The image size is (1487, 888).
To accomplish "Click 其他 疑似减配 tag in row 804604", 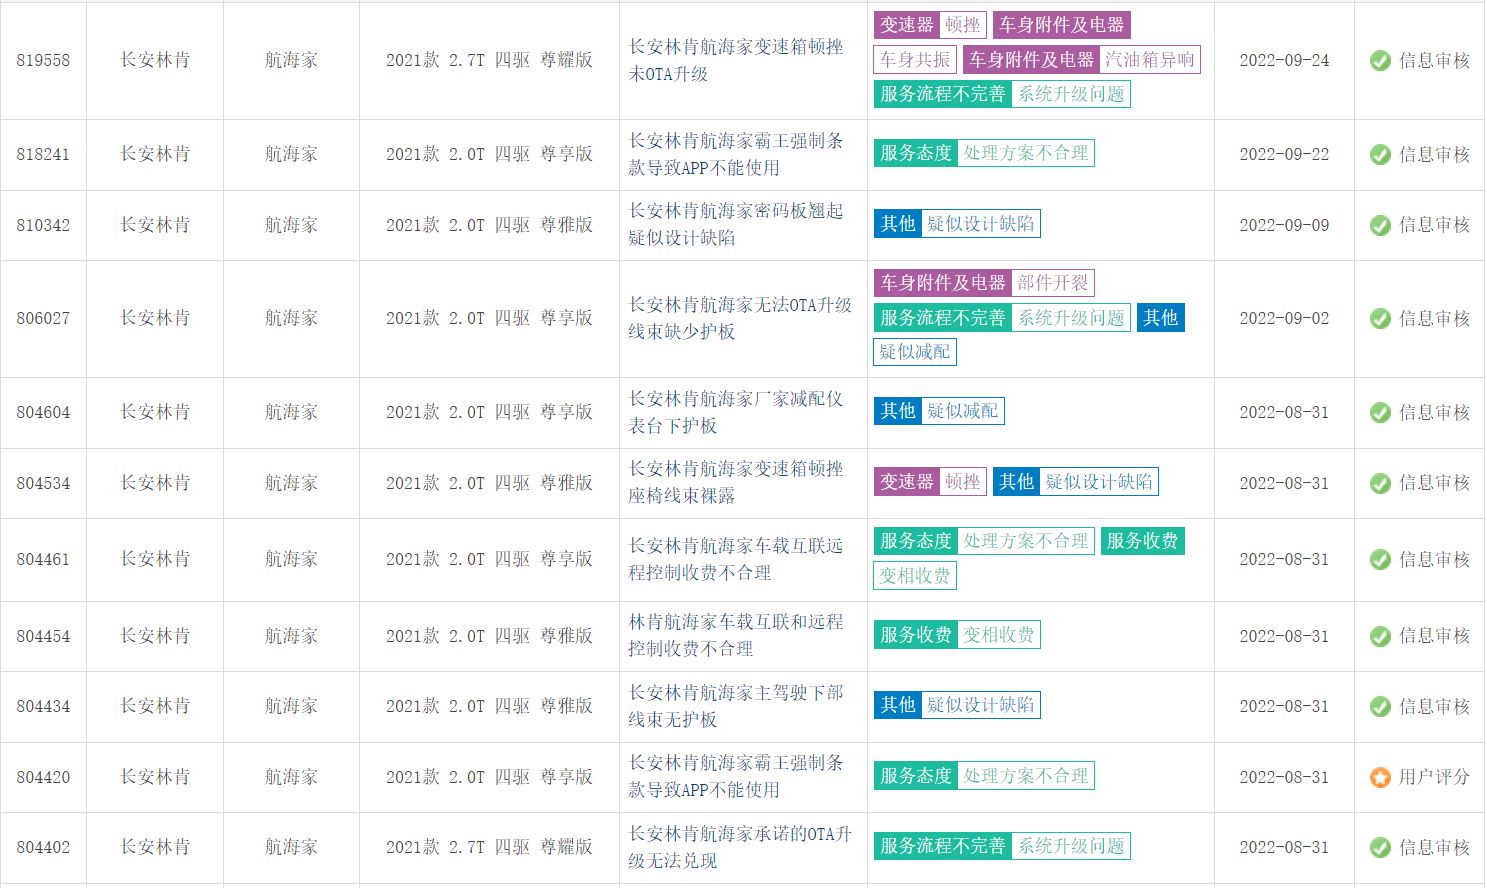I will (939, 411).
